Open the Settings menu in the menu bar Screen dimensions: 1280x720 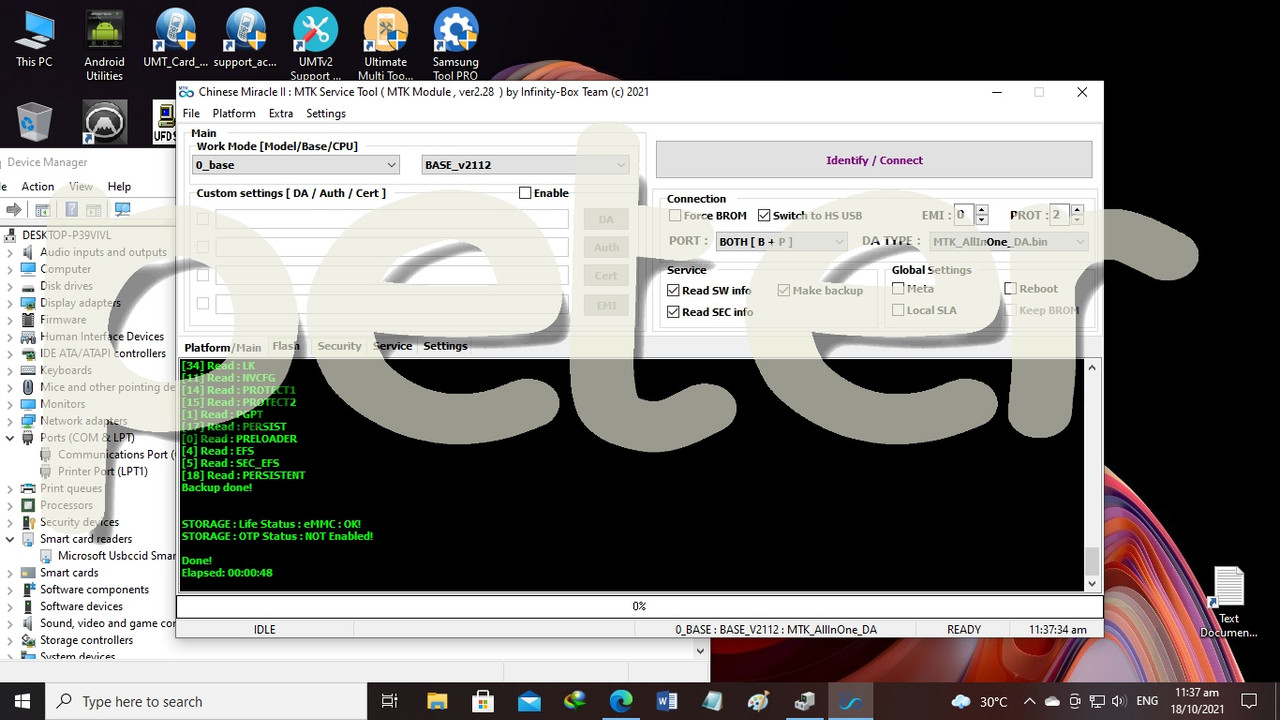pyautogui.click(x=326, y=114)
